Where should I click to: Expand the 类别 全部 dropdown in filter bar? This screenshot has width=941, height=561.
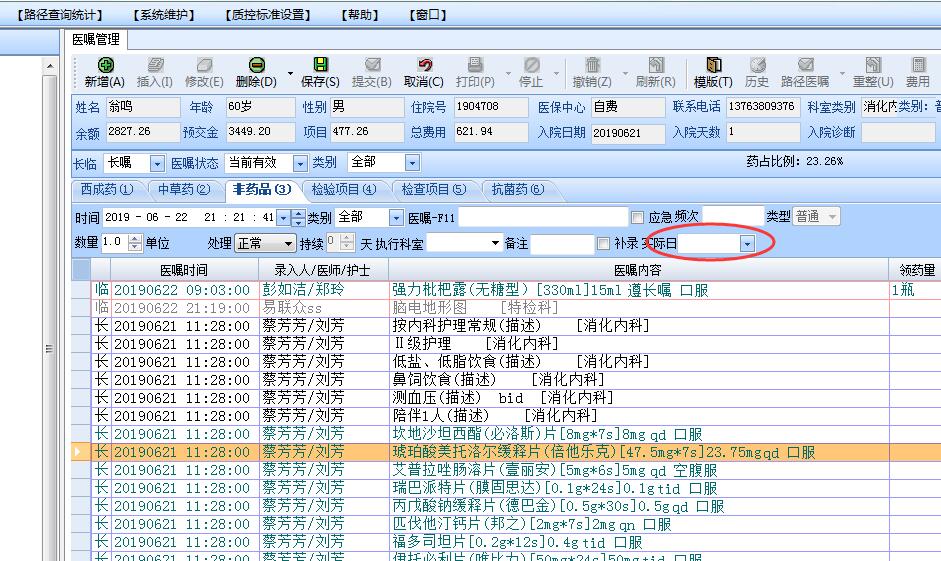coord(412,163)
